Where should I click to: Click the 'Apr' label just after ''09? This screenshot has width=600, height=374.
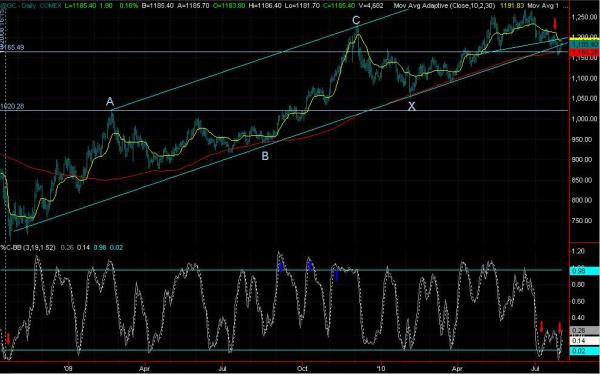pyautogui.click(x=144, y=369)
